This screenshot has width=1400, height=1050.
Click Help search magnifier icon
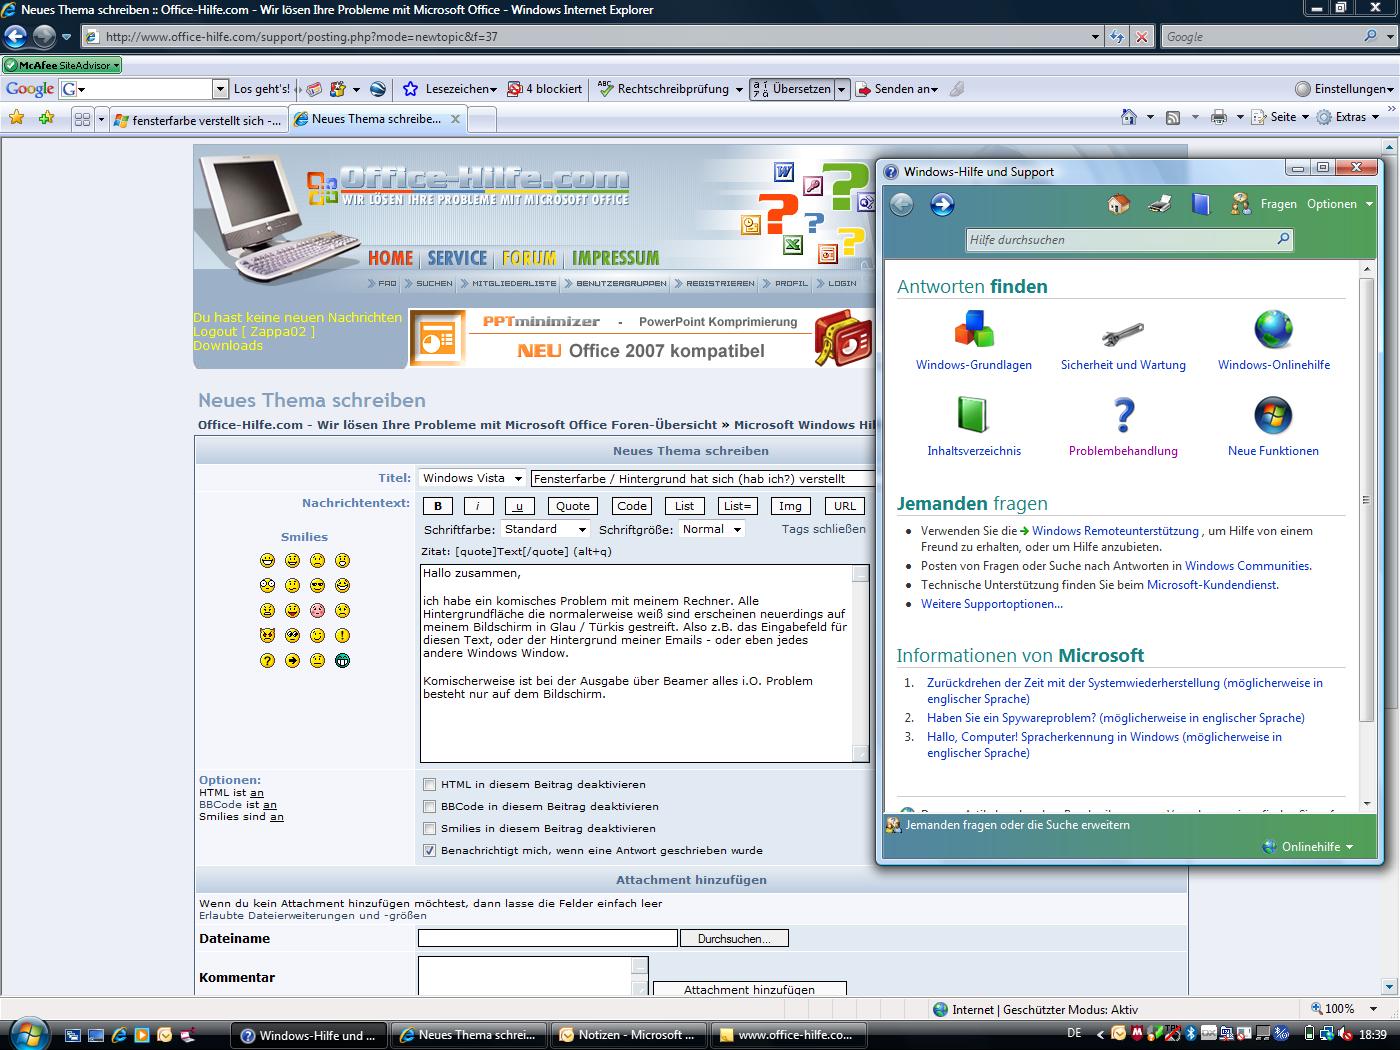tap(1283, 239)
